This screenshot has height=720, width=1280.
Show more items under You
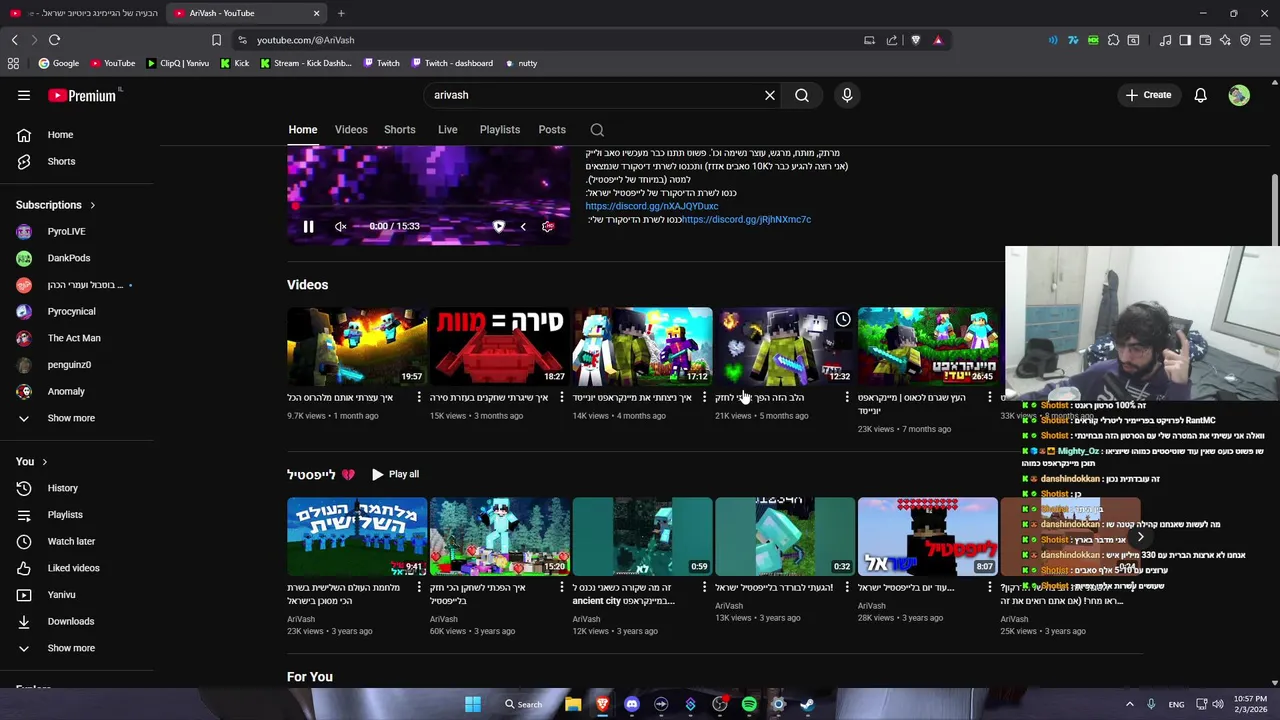(77, 648)
